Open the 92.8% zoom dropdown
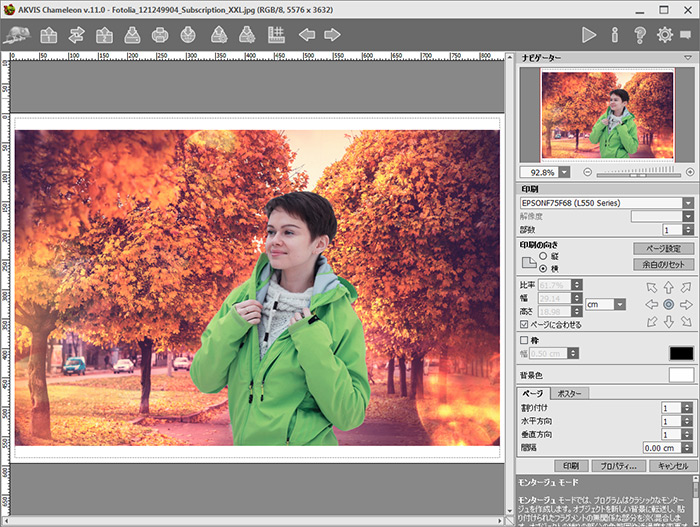The image size is (700, 527). point(564,172)
